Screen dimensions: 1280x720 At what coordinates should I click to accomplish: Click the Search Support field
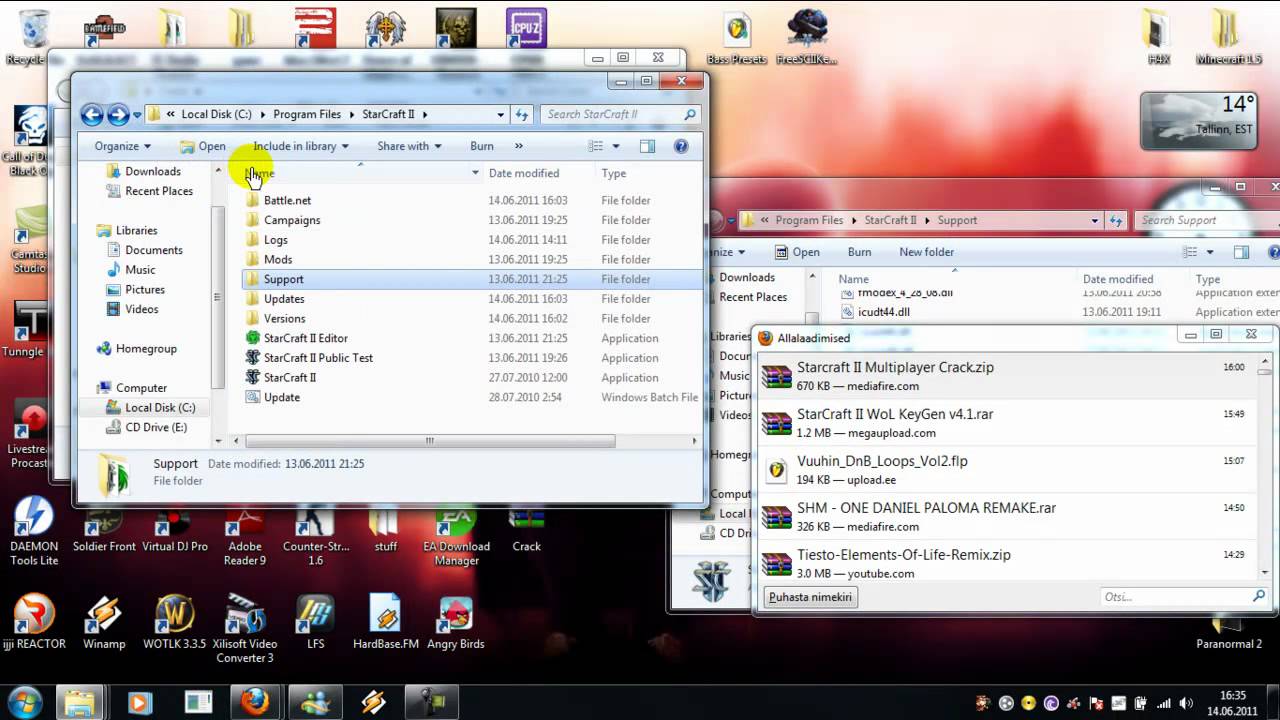tap(1207, 220)
